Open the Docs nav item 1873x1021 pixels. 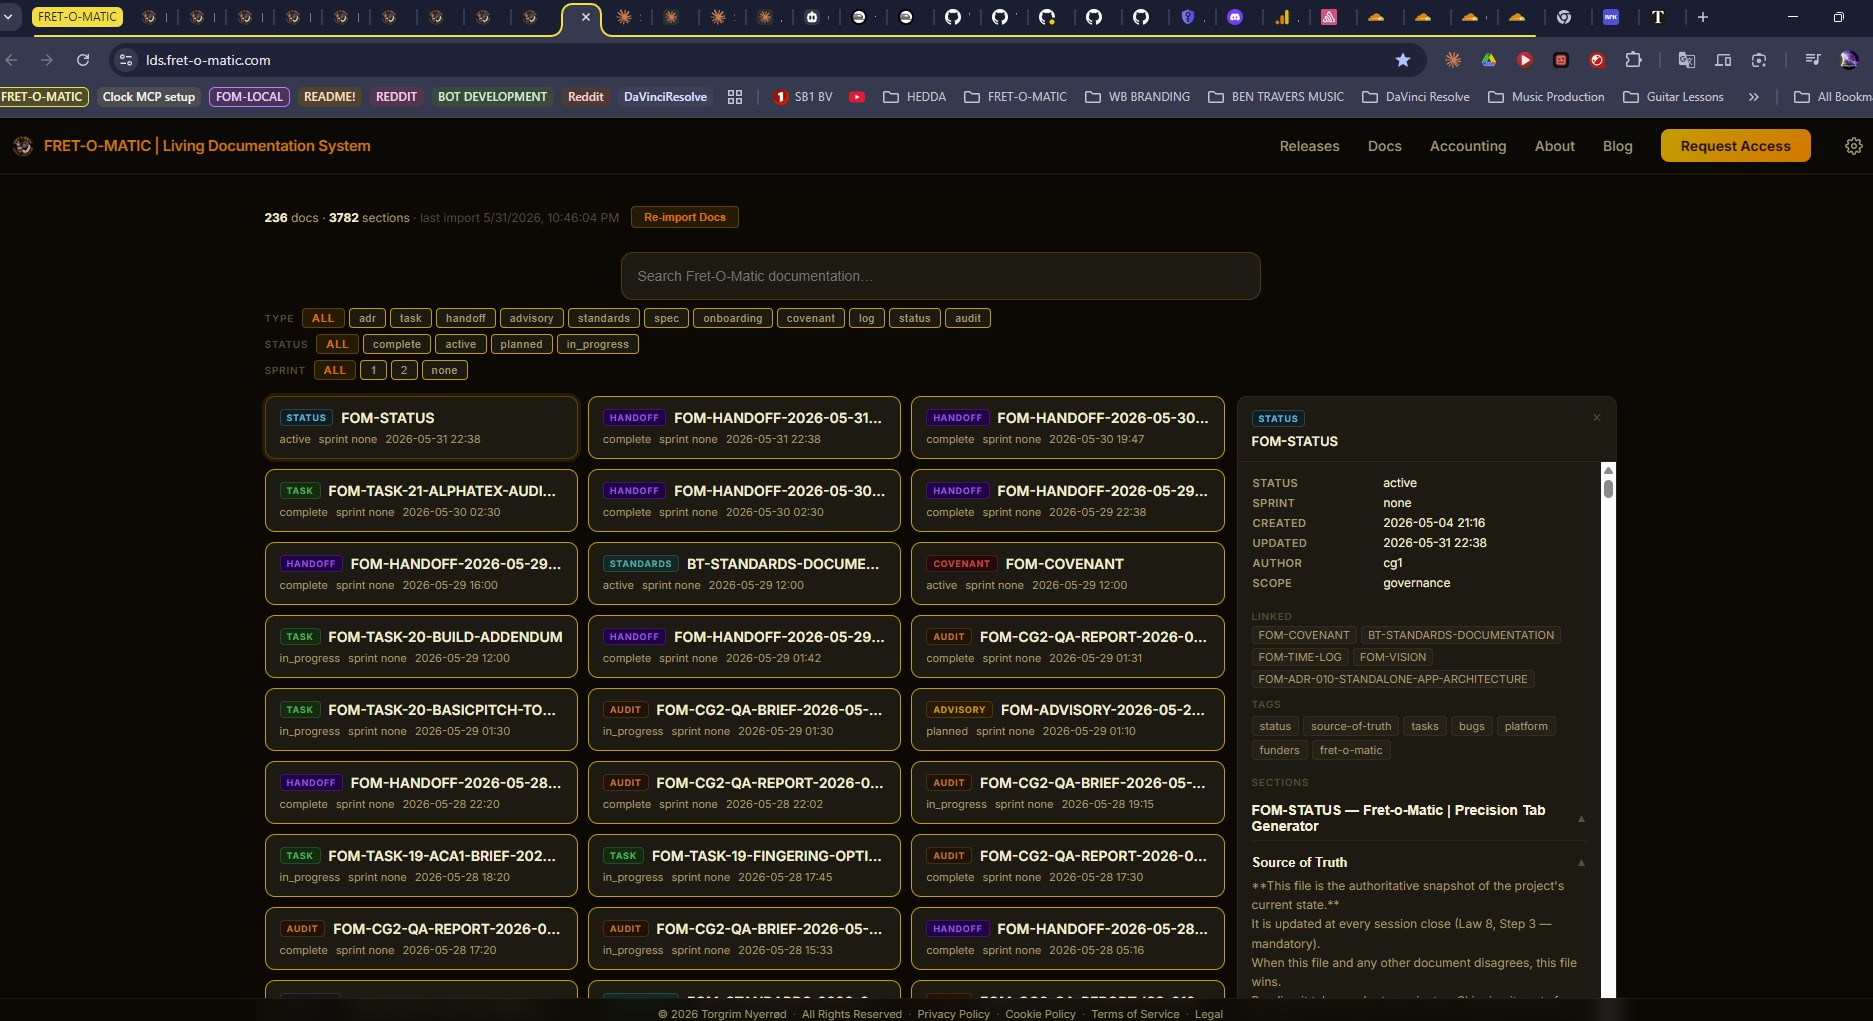click(x=1384, y=146)
